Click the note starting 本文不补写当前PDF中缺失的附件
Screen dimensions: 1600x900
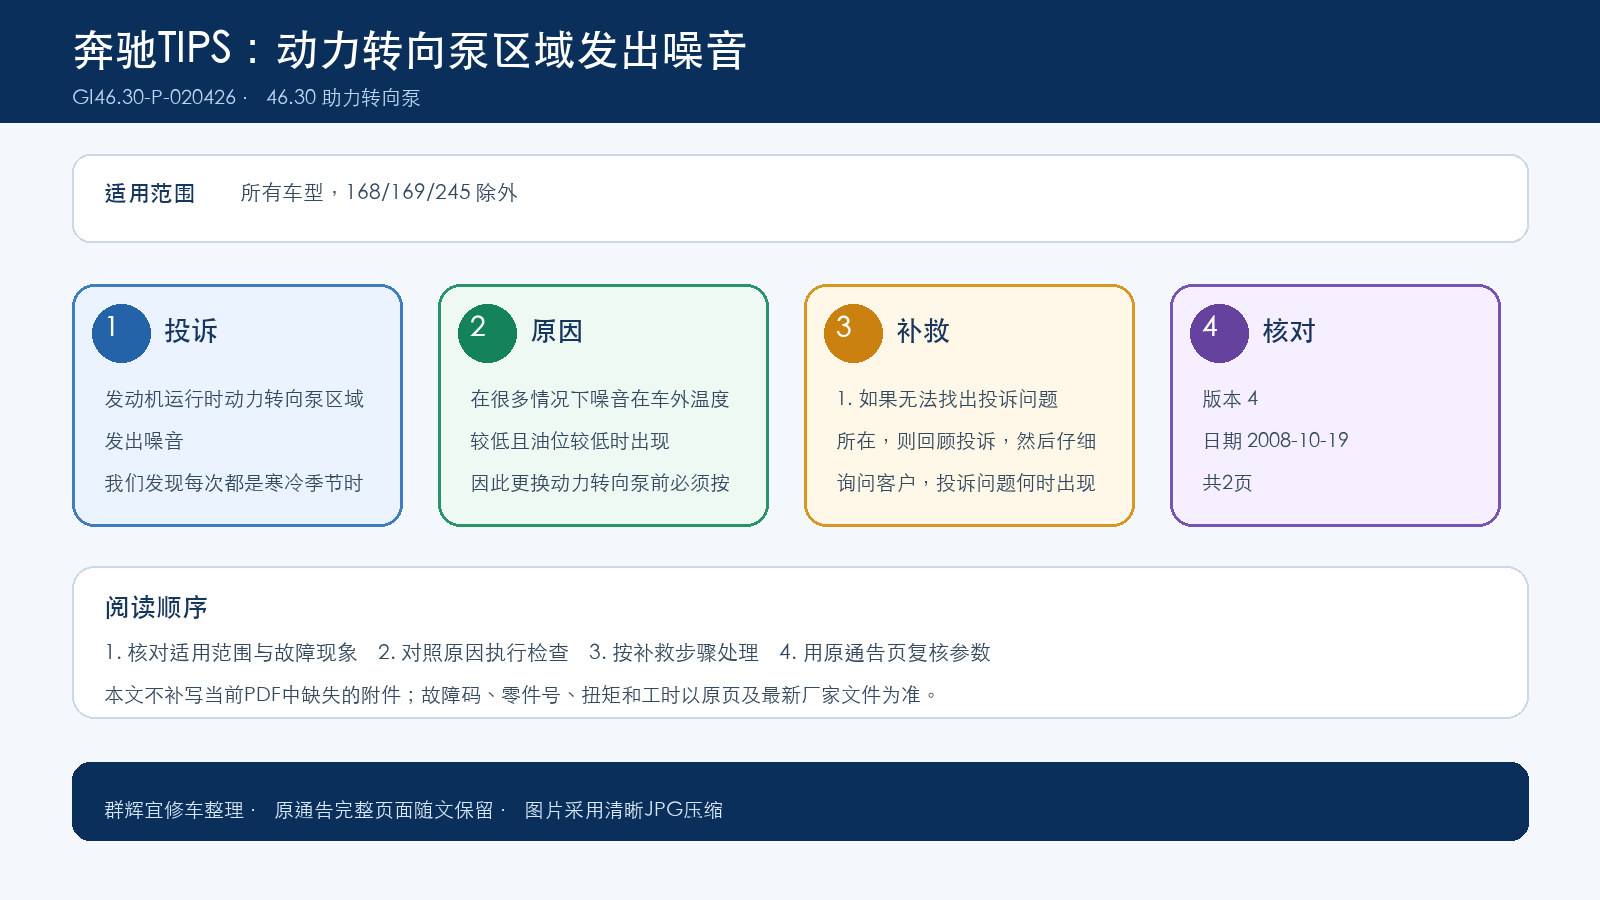pos(522,695)
